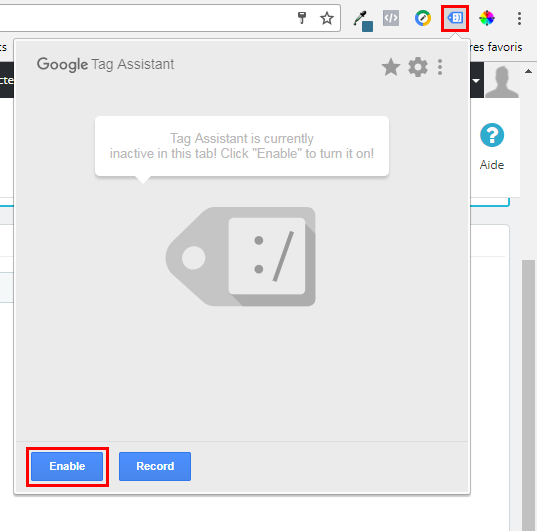Click the Tag Assistant star icon

pyautogui.click(x=391, y=67)
